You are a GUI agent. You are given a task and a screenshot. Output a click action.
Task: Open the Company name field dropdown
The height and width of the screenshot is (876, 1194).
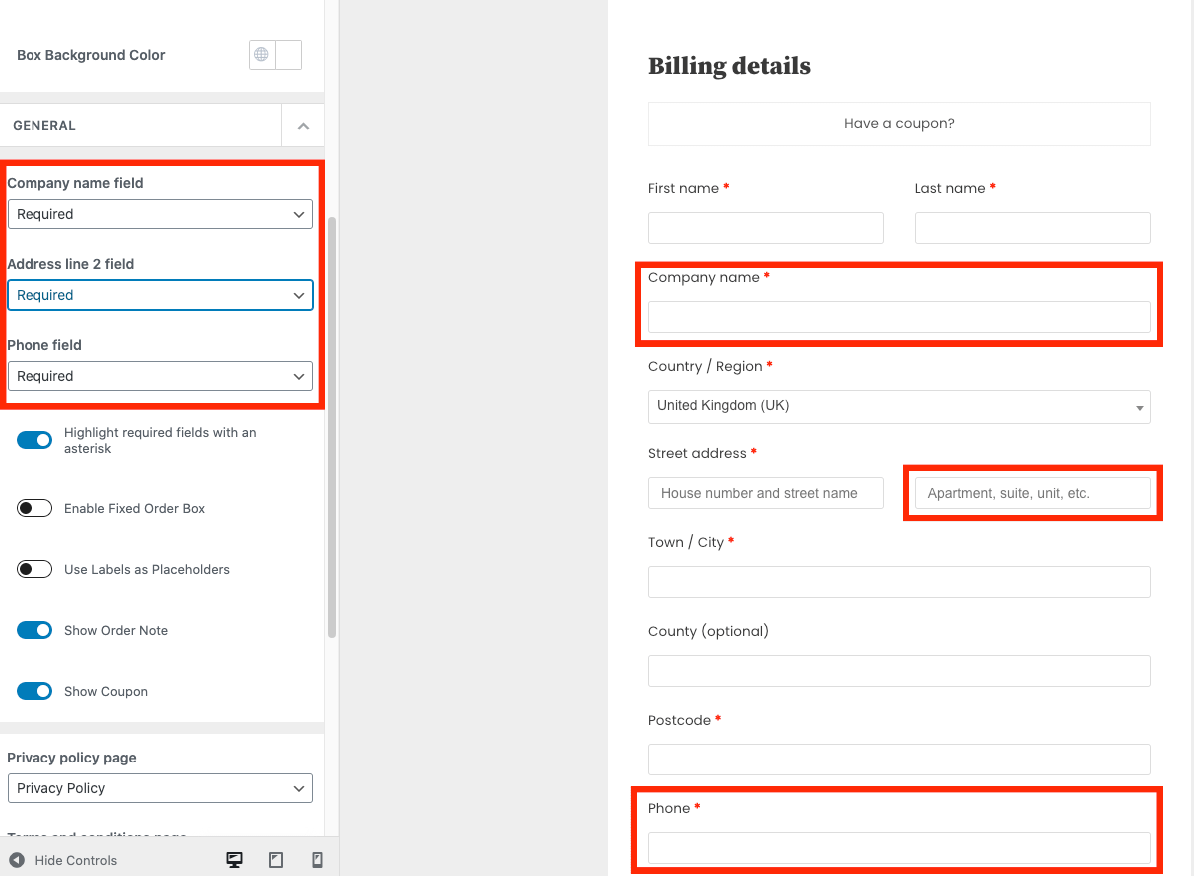click(160, 214)
